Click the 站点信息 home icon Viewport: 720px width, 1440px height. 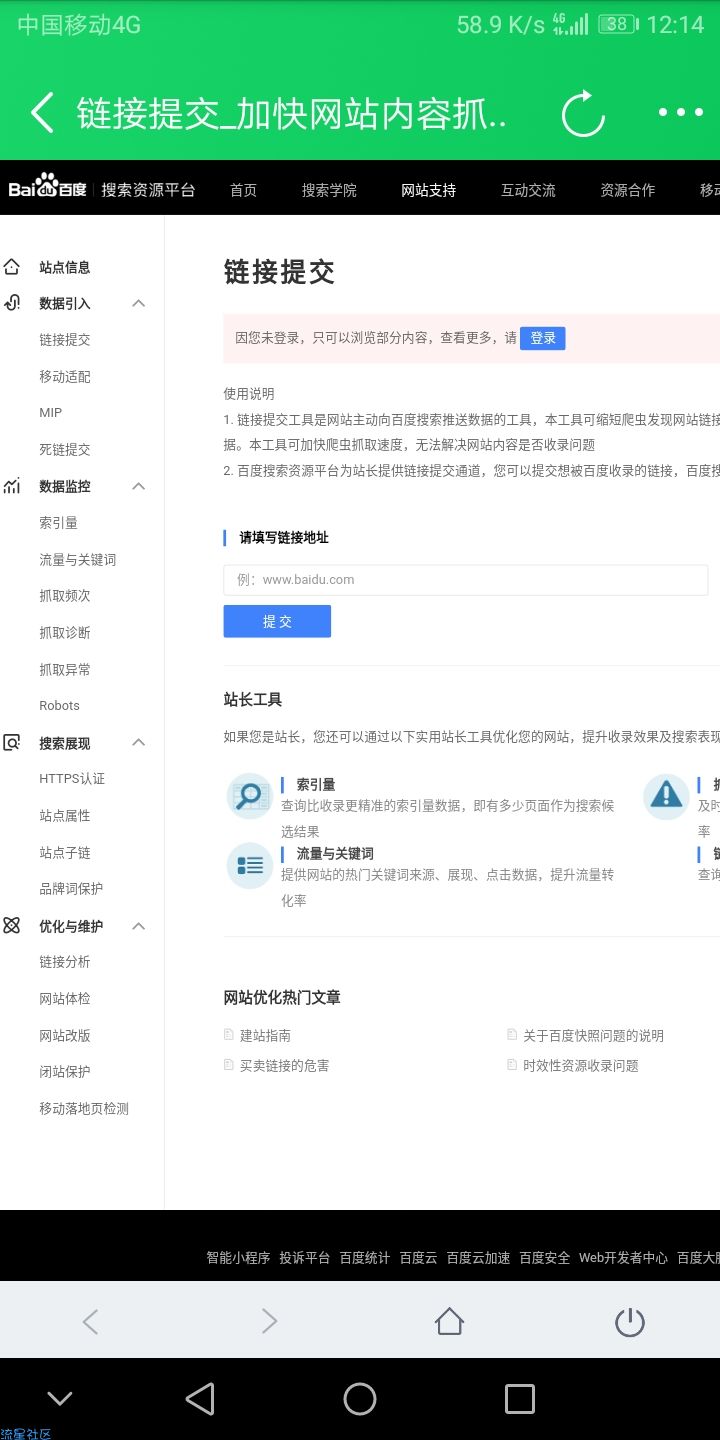point(12,267)
